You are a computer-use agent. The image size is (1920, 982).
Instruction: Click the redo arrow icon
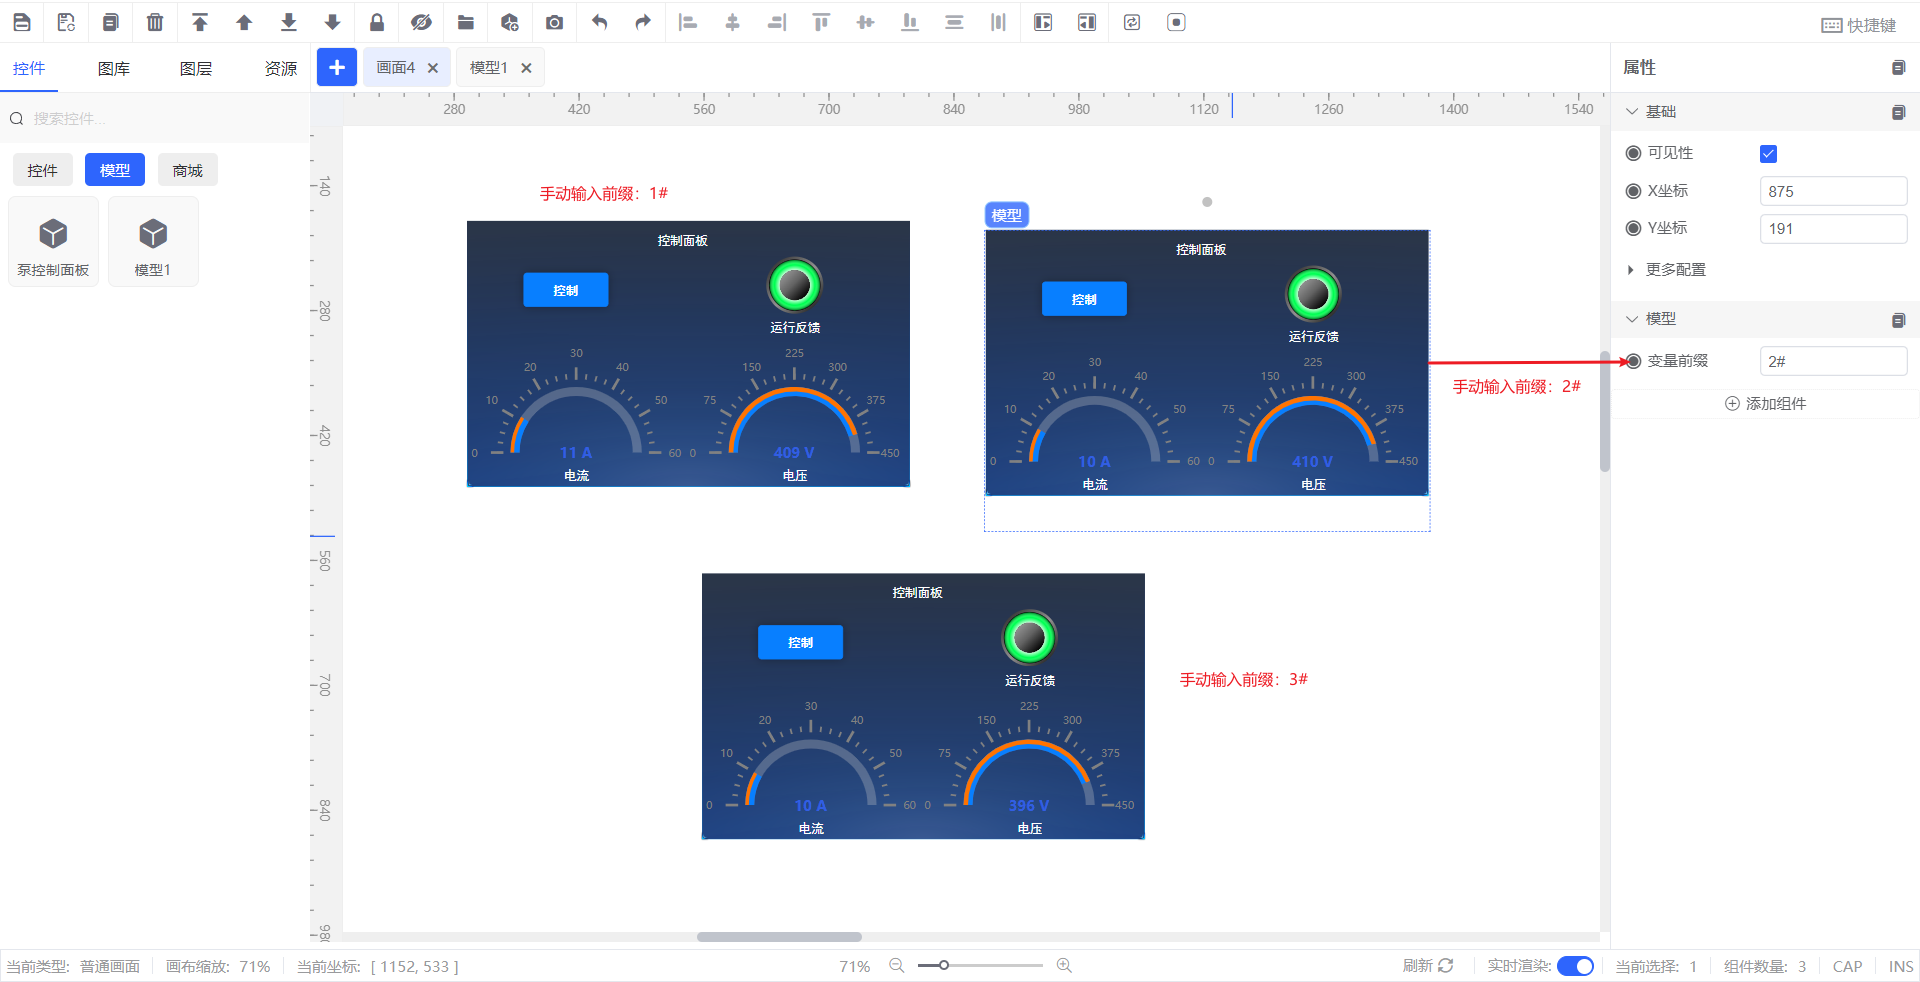643,22
